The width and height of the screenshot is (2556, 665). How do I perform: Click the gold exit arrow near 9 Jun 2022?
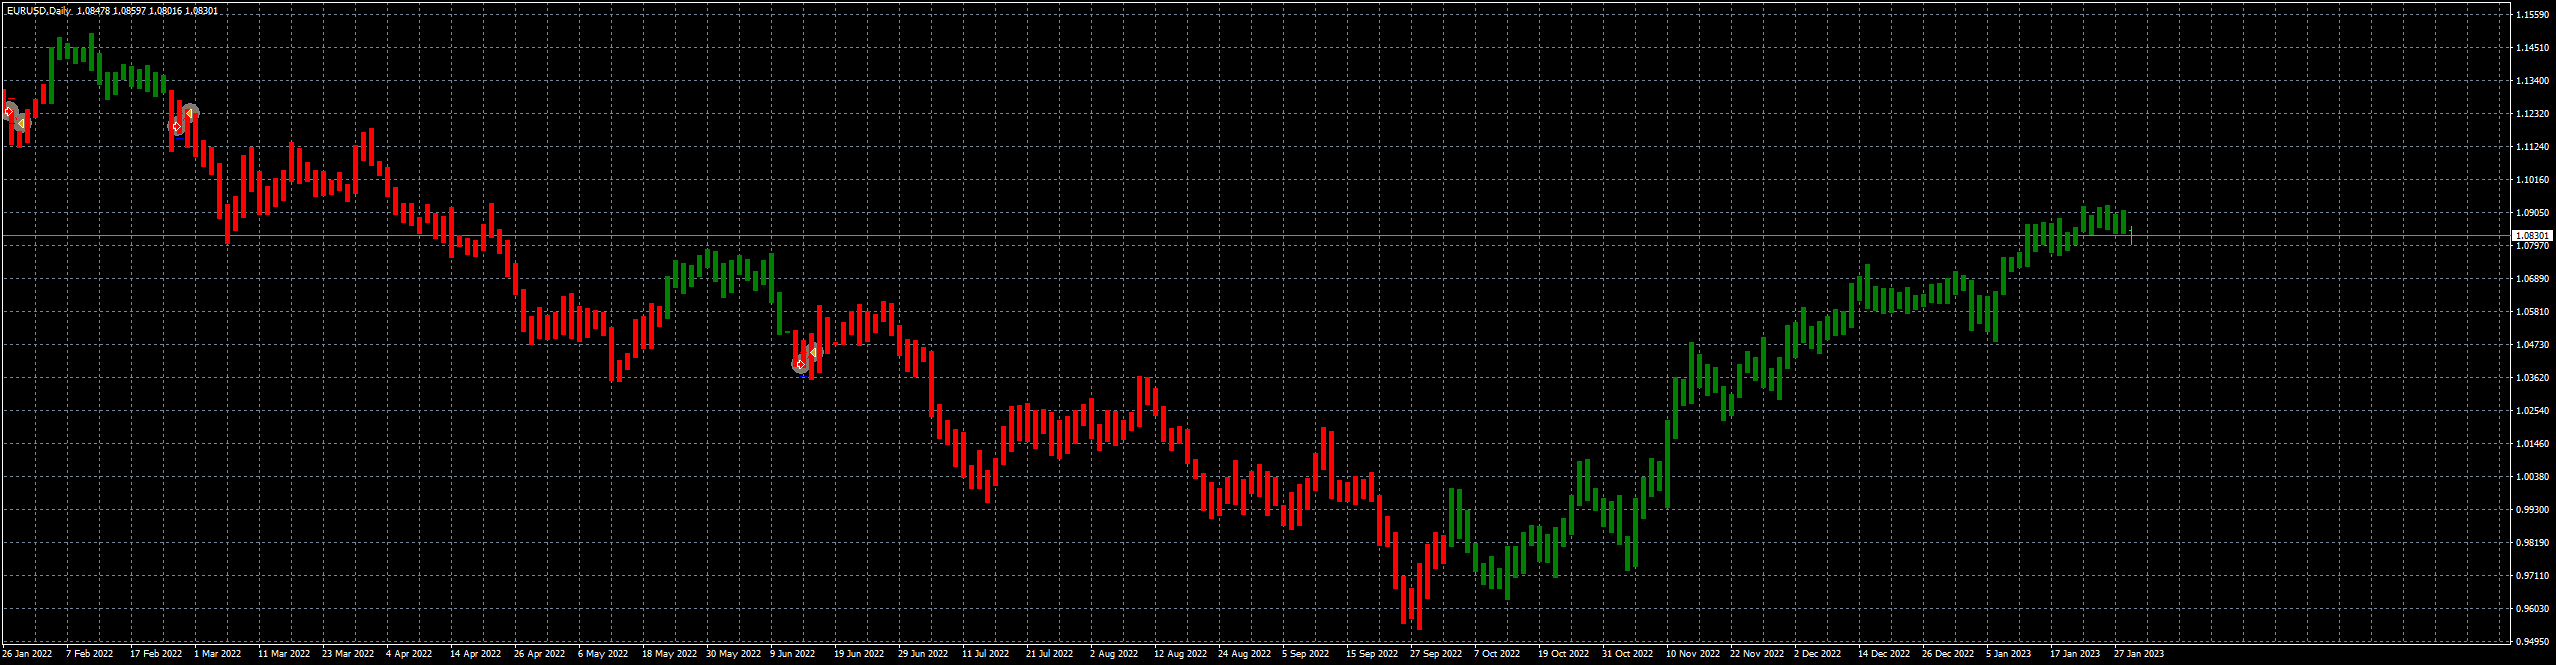pyautogui.click(x=812, y=352)
